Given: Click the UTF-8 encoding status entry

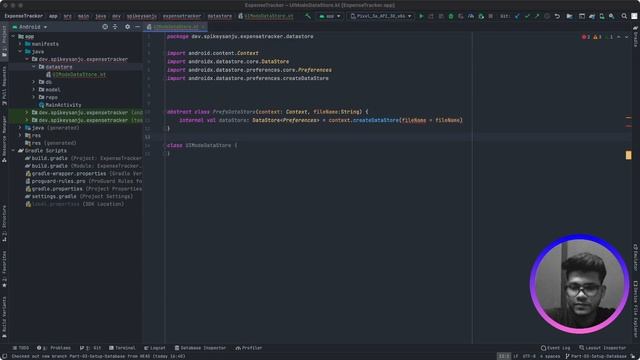Looking at the screenshot, I should click(x=529, y=356).
